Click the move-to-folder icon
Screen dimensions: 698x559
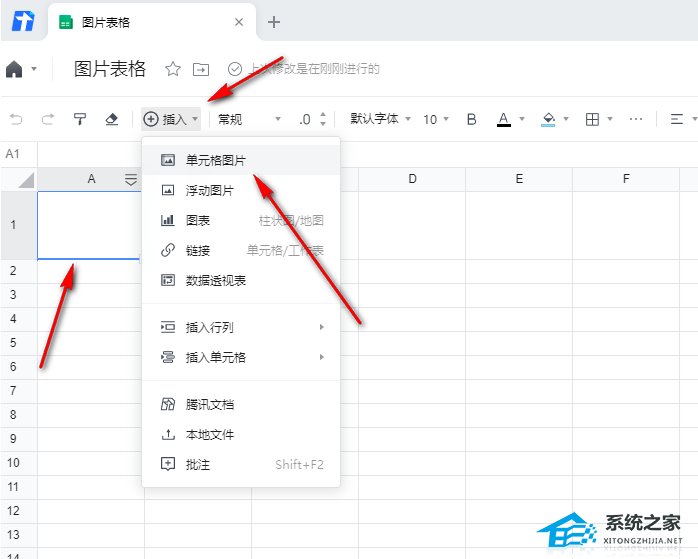tap(201, 69)
